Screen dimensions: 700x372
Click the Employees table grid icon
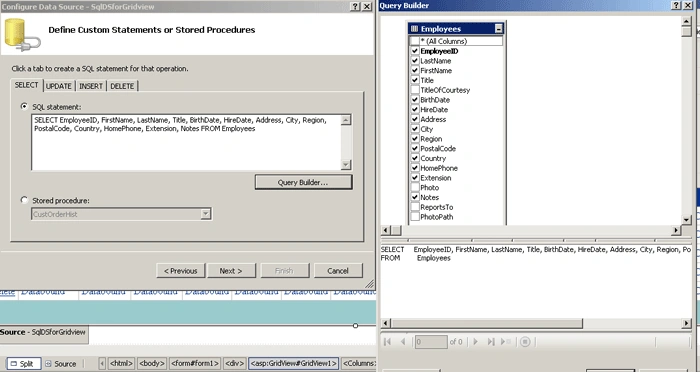click(414, 29)
